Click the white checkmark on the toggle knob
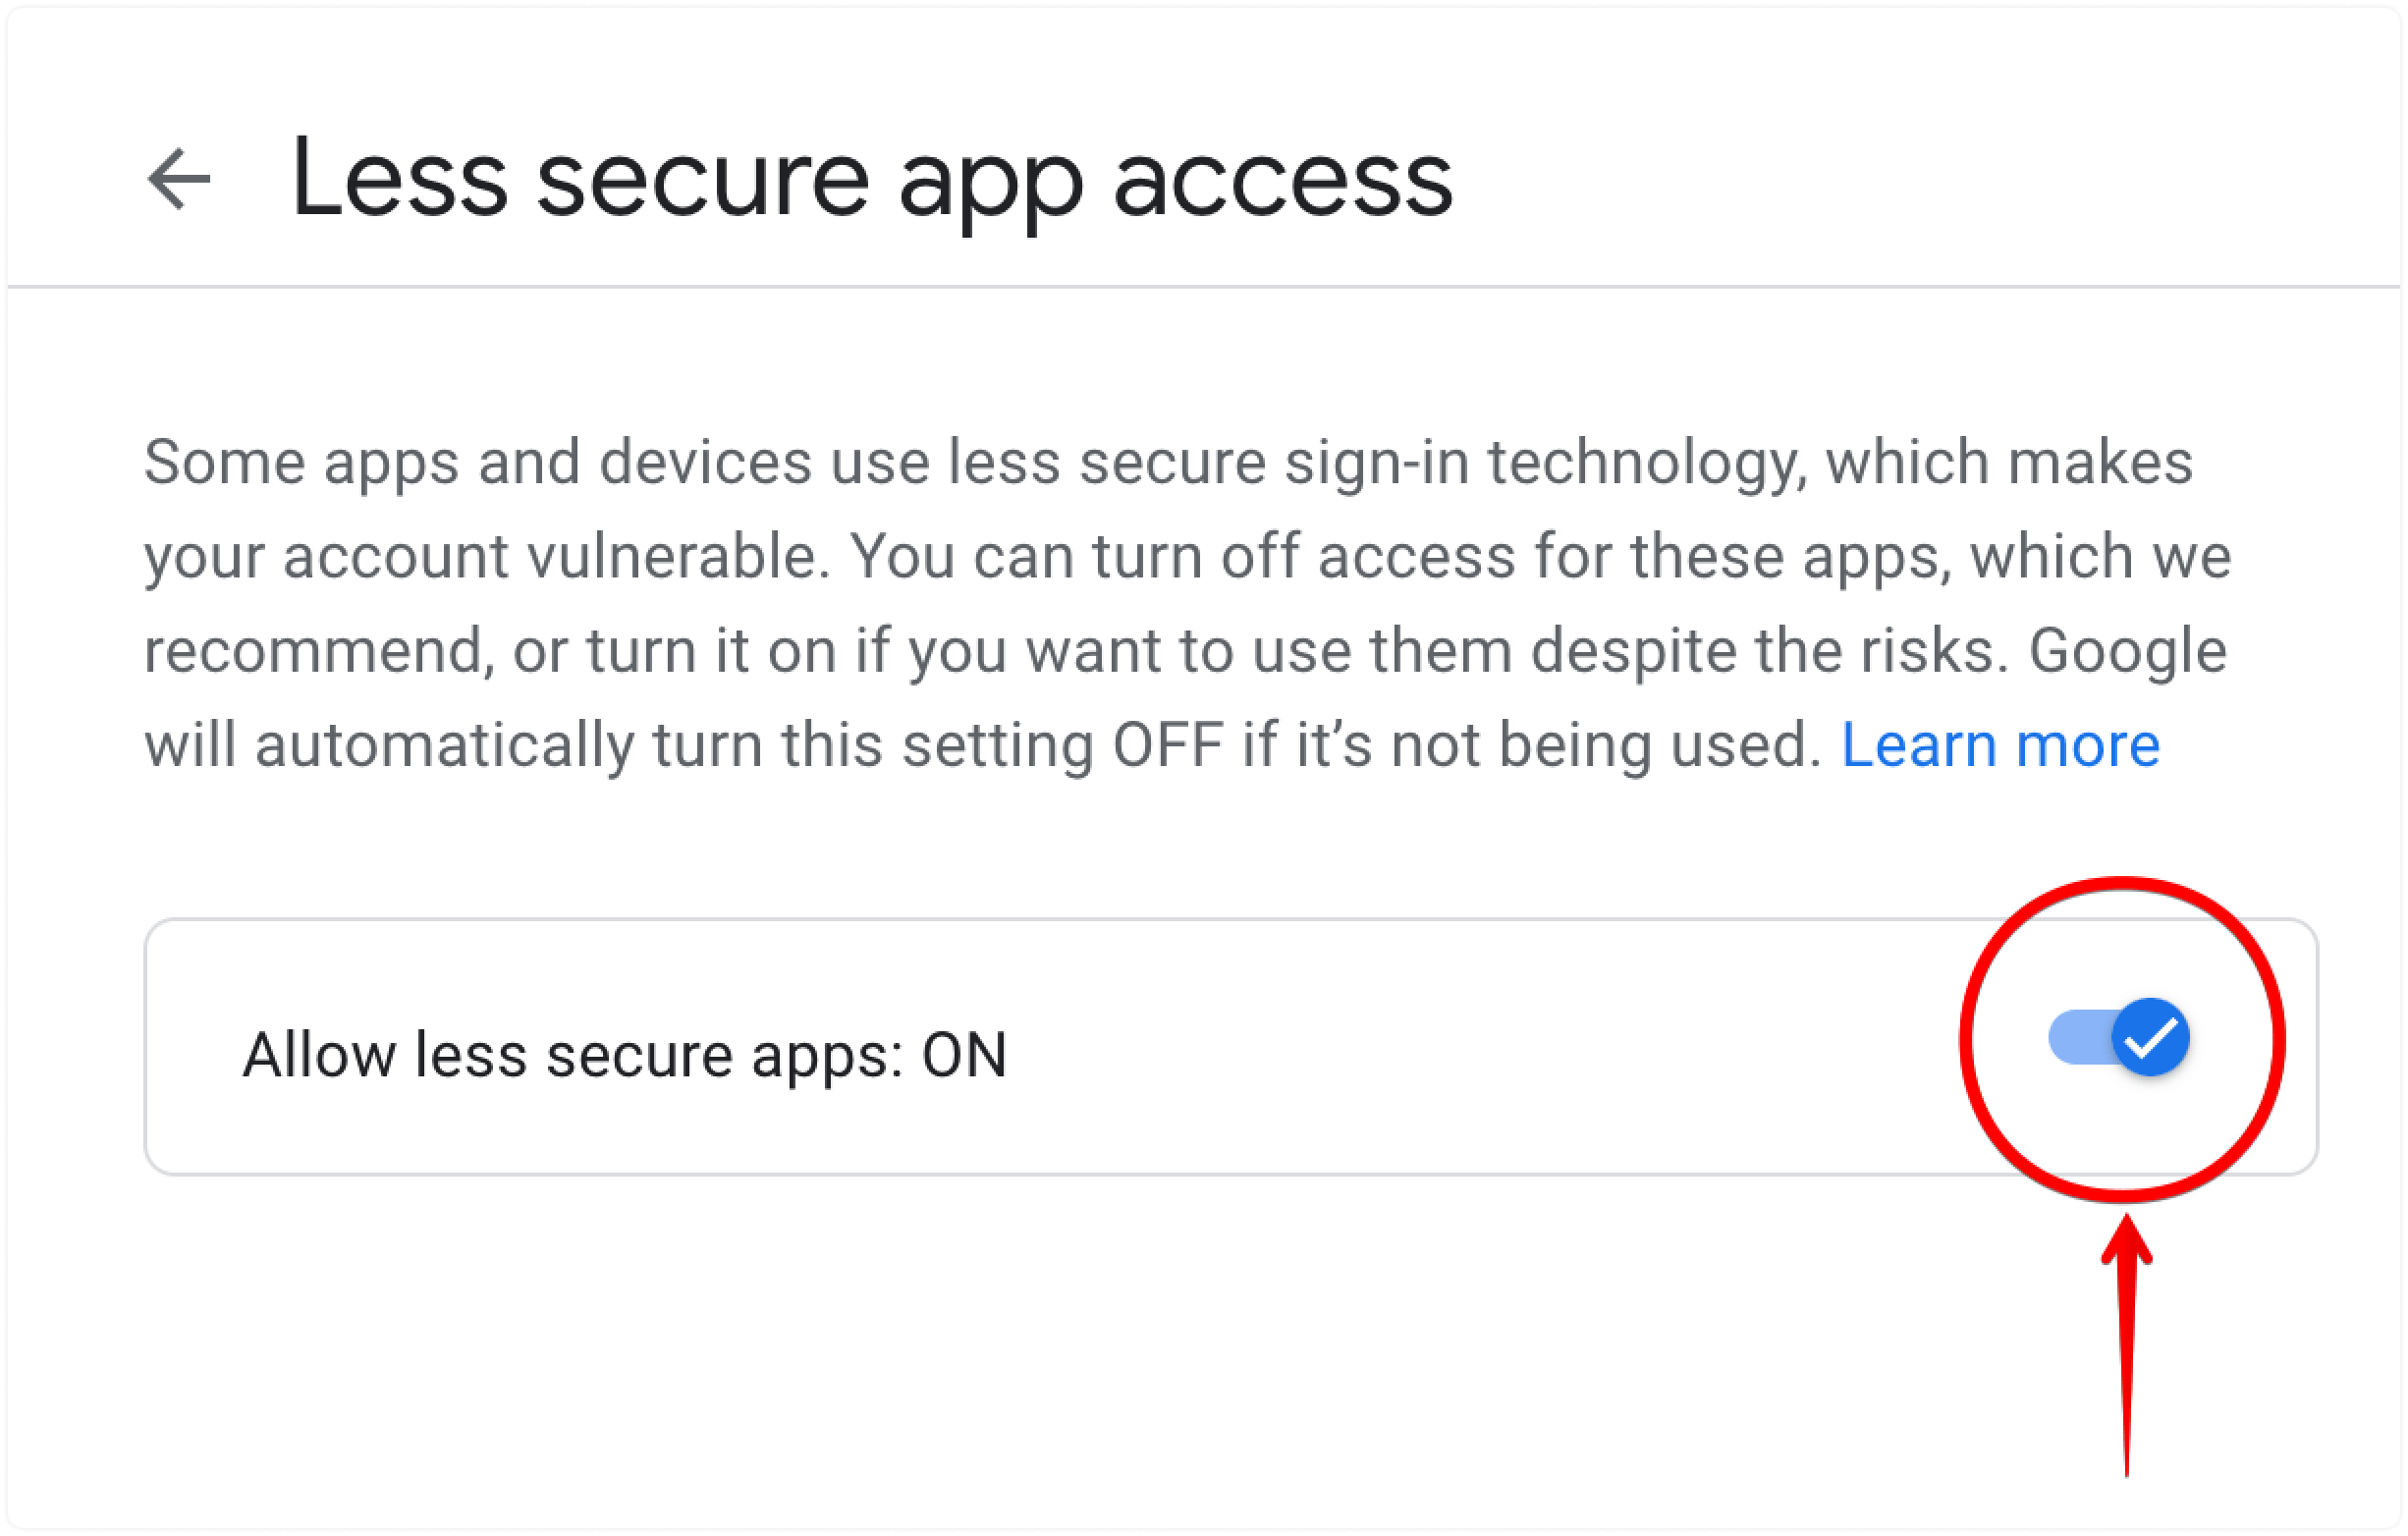Screen dimensions: 2408x1536 tap(2151, 1038)
